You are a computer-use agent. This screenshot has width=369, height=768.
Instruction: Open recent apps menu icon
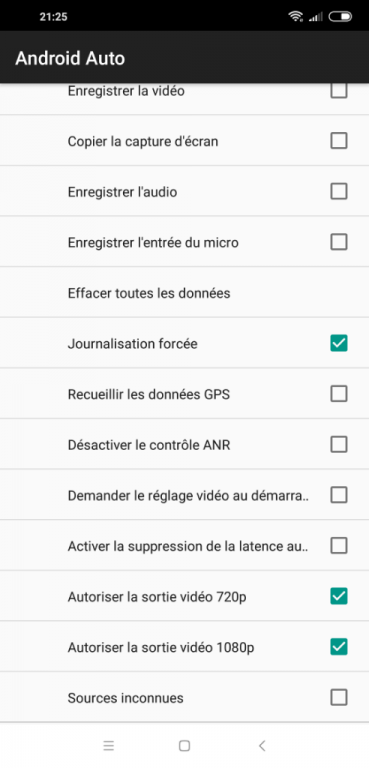coord(109,745)
